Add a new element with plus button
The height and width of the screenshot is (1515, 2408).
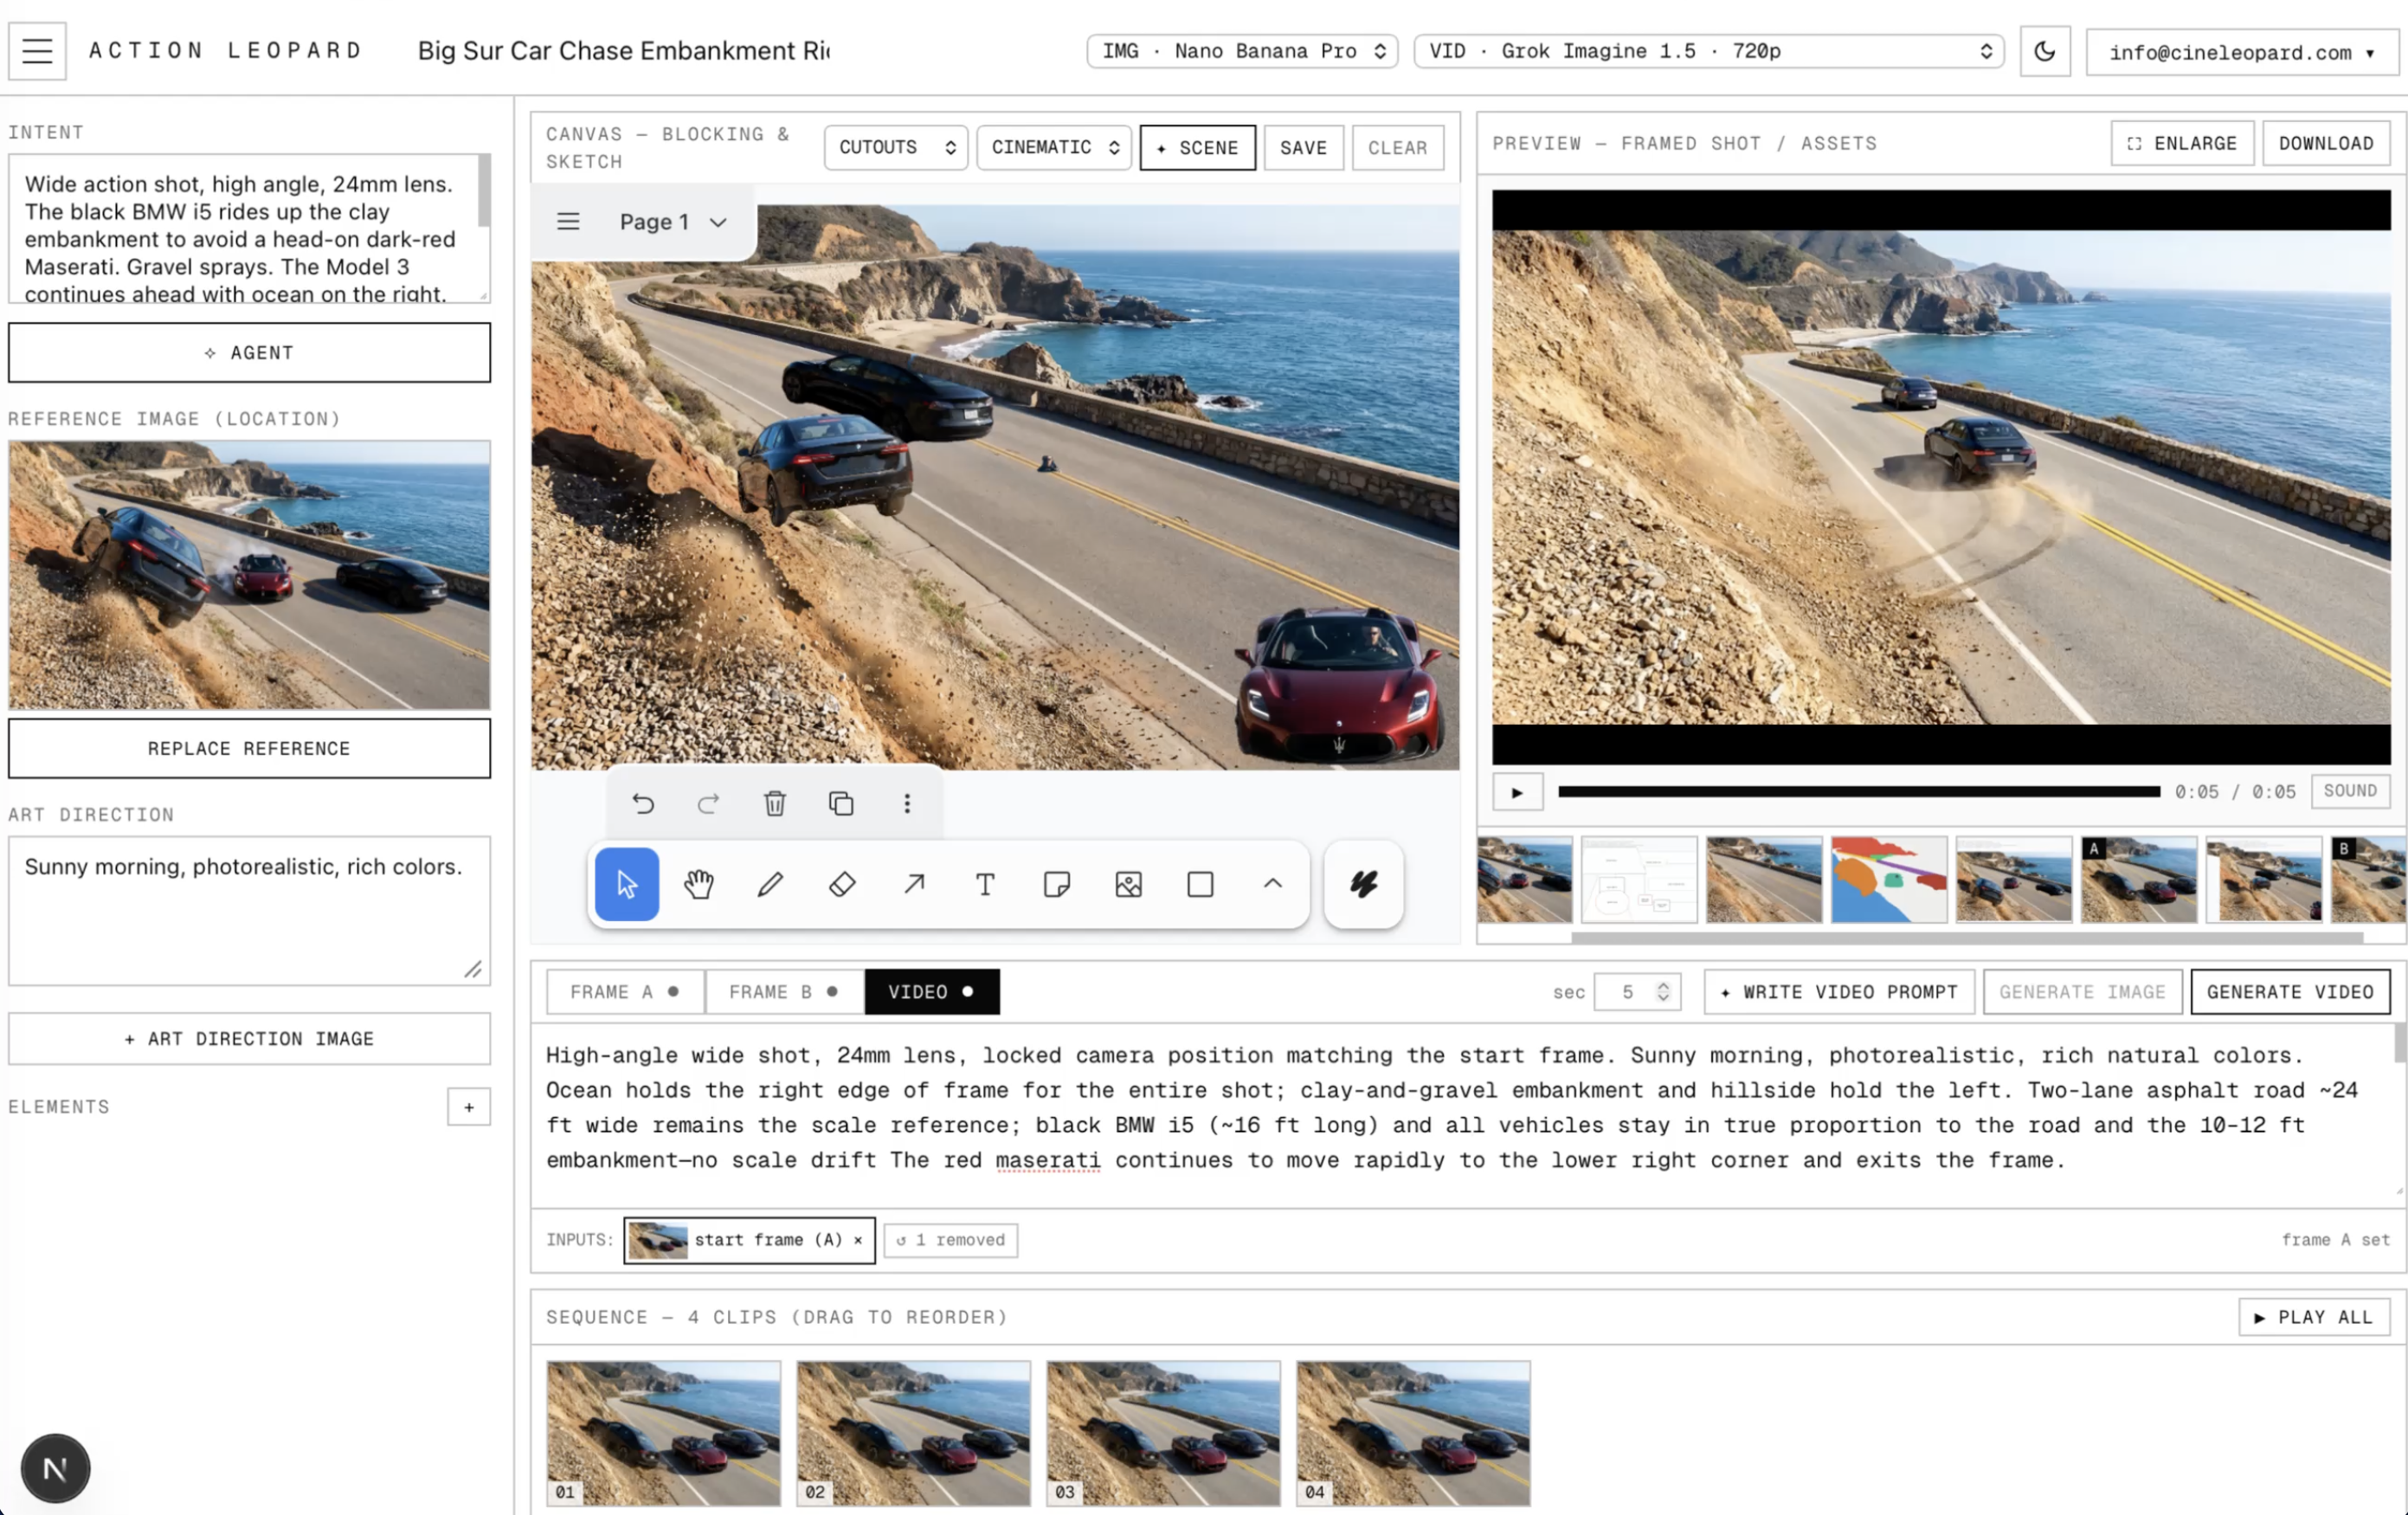[469, 1107]
